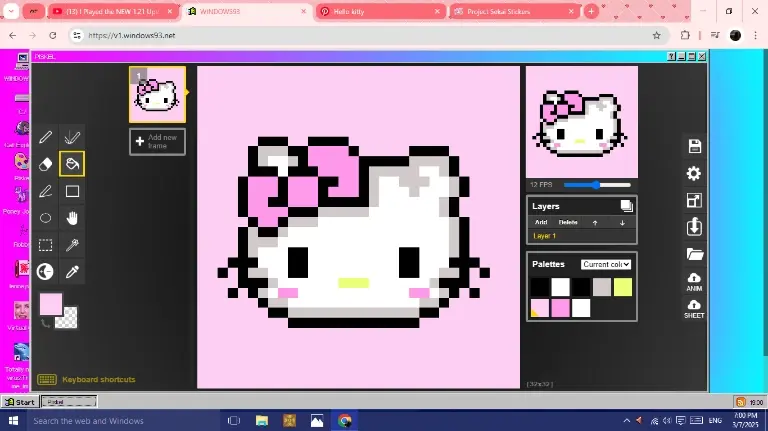Pick the primary light pink color swatch

tap(51, 304)
